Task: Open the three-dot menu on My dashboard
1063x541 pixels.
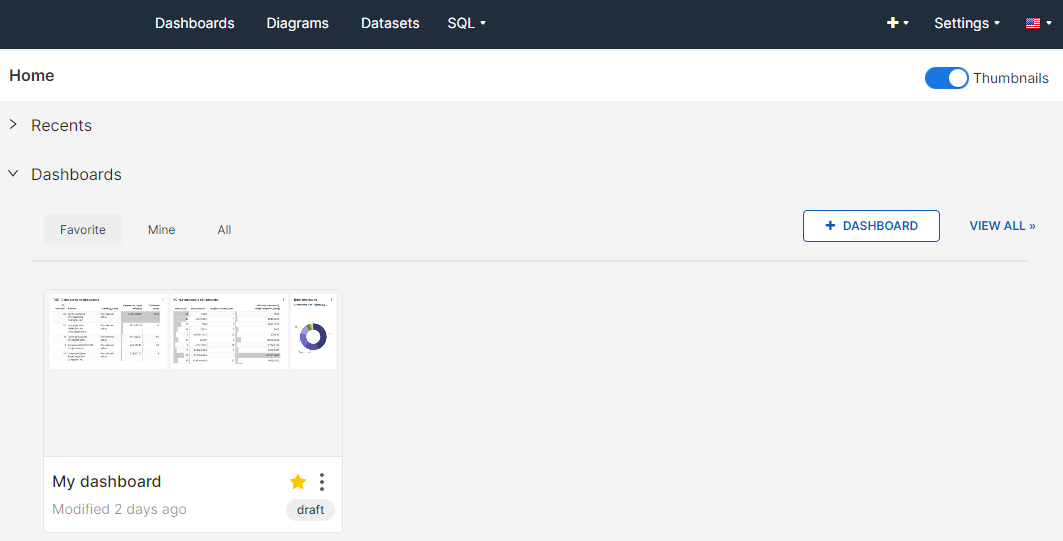Action: pos(322,482)
